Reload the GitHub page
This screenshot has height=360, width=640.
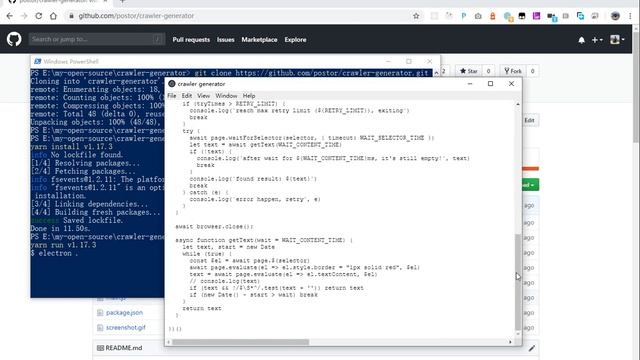click(x=39, y=16)
